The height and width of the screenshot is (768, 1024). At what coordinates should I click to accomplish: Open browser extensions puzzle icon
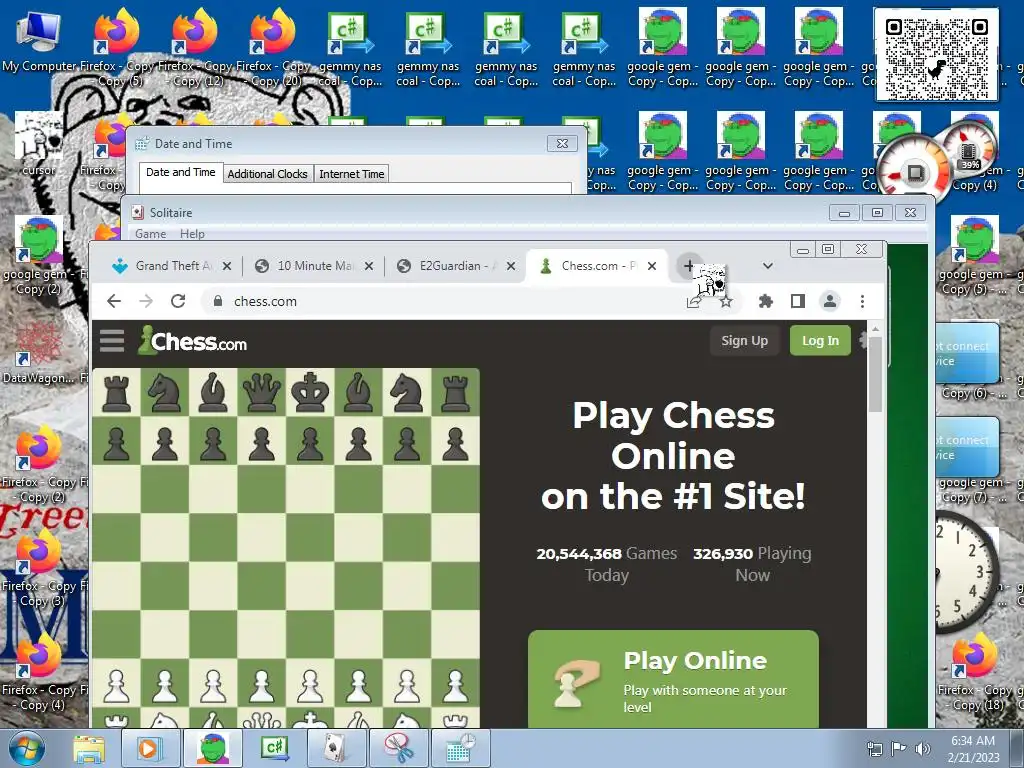pos(765,301)
